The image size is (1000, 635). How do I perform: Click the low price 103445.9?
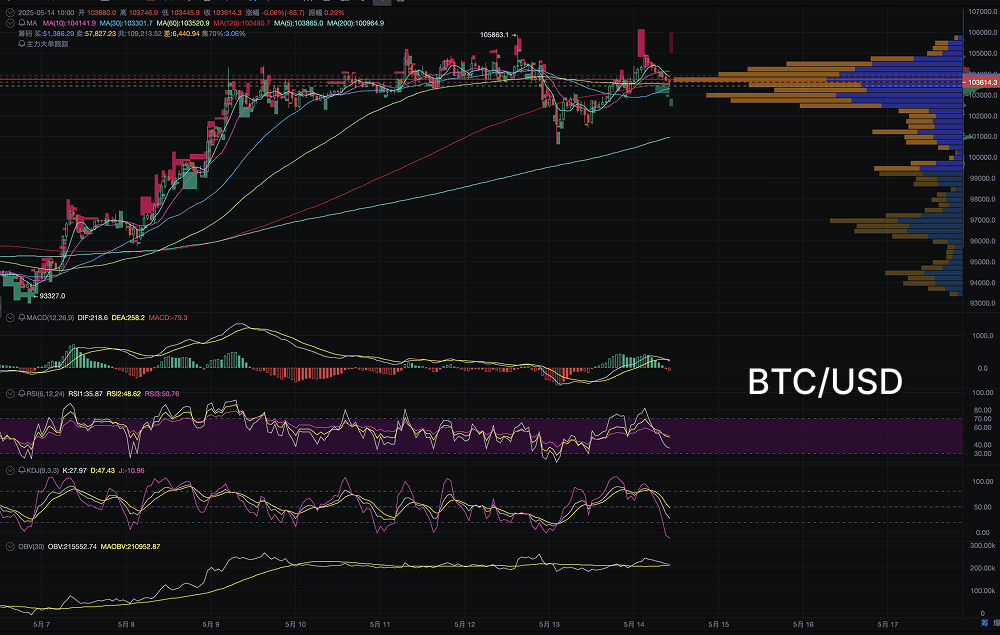tap(185, 13)
